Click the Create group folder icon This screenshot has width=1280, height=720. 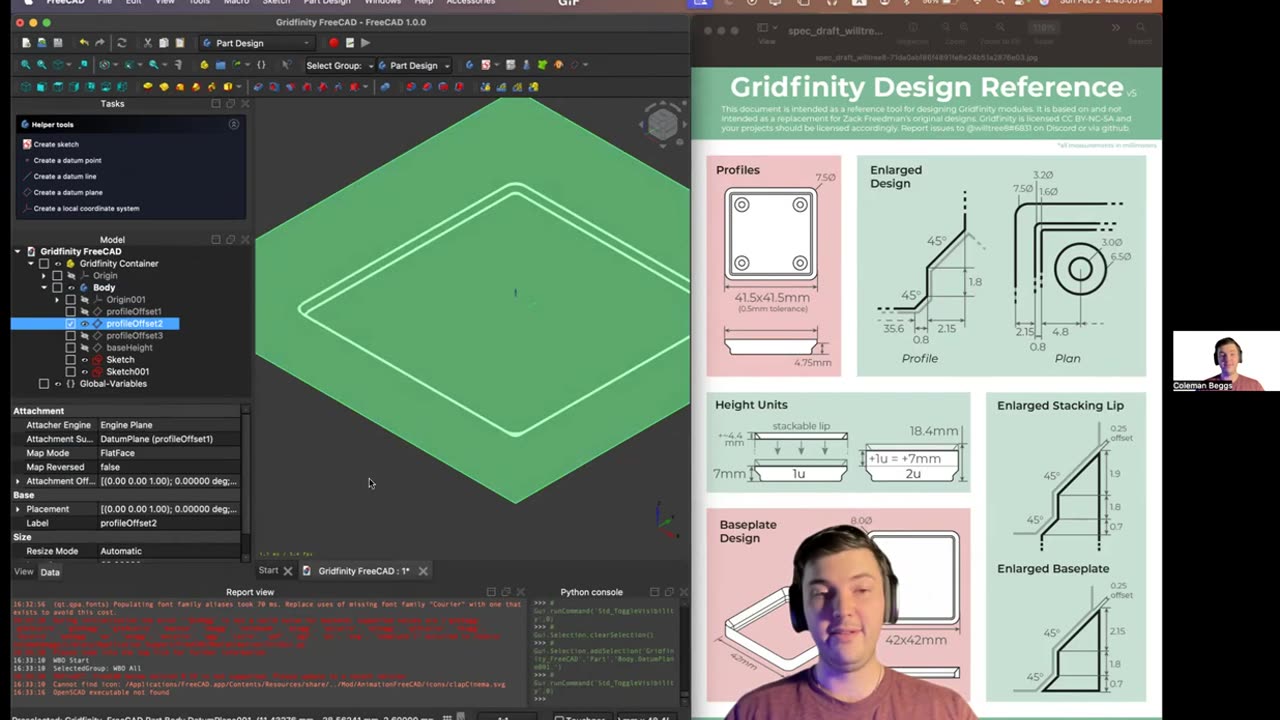pos(220,65)
